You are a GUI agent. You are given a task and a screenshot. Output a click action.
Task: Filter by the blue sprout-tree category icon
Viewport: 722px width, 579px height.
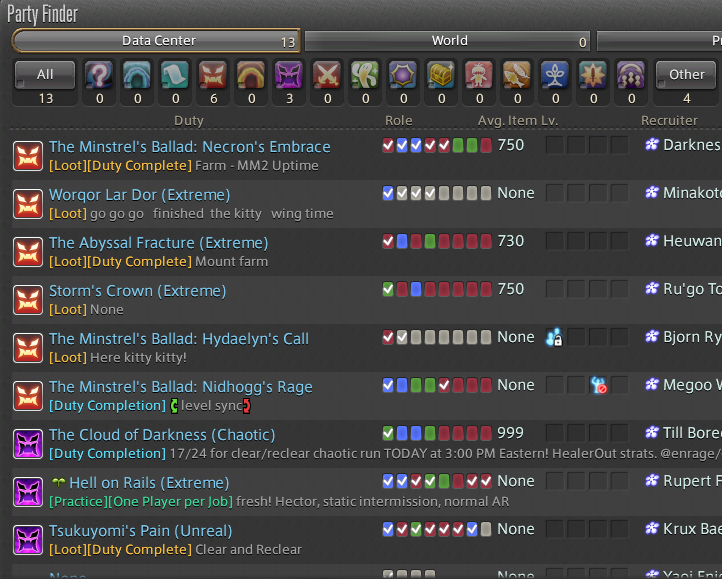point(555,74)
